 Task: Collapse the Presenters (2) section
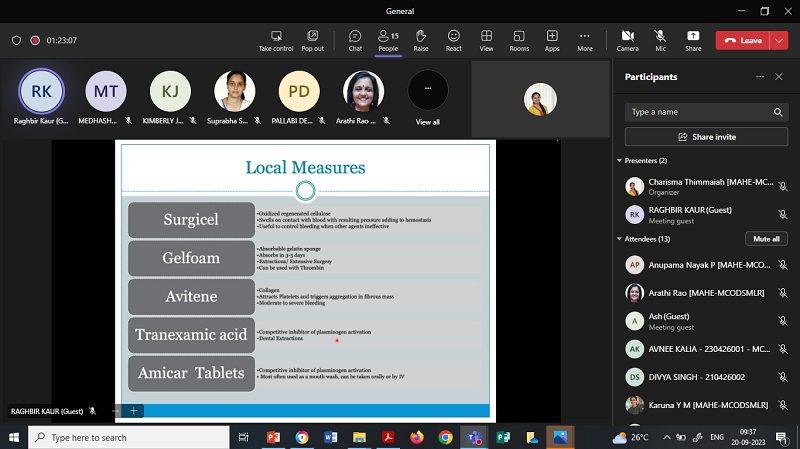point(619,160)
